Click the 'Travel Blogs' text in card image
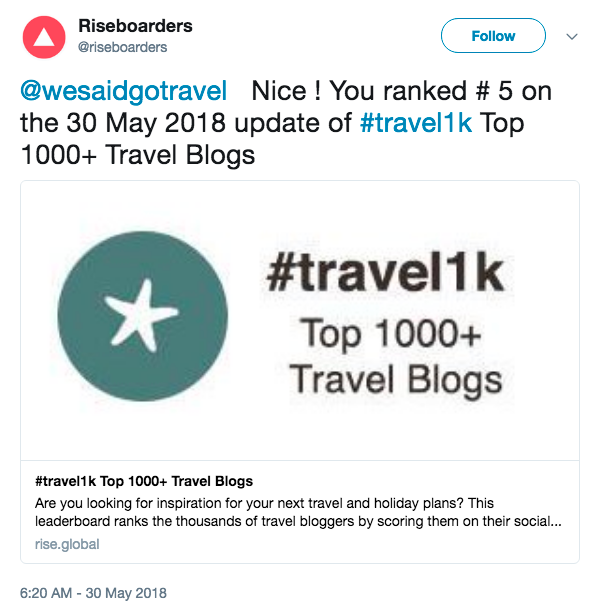 pyautogui.click(x=396, y=380)
